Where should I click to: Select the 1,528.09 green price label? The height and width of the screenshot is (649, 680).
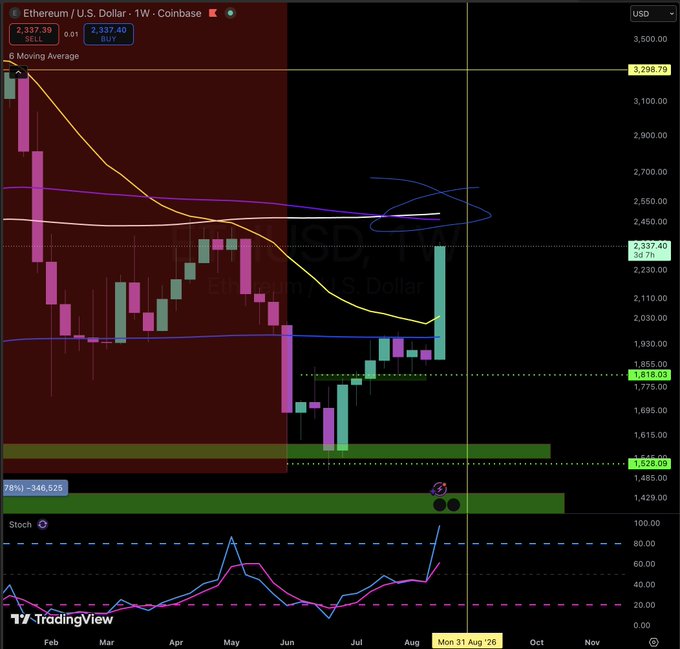tap(650, 464)
